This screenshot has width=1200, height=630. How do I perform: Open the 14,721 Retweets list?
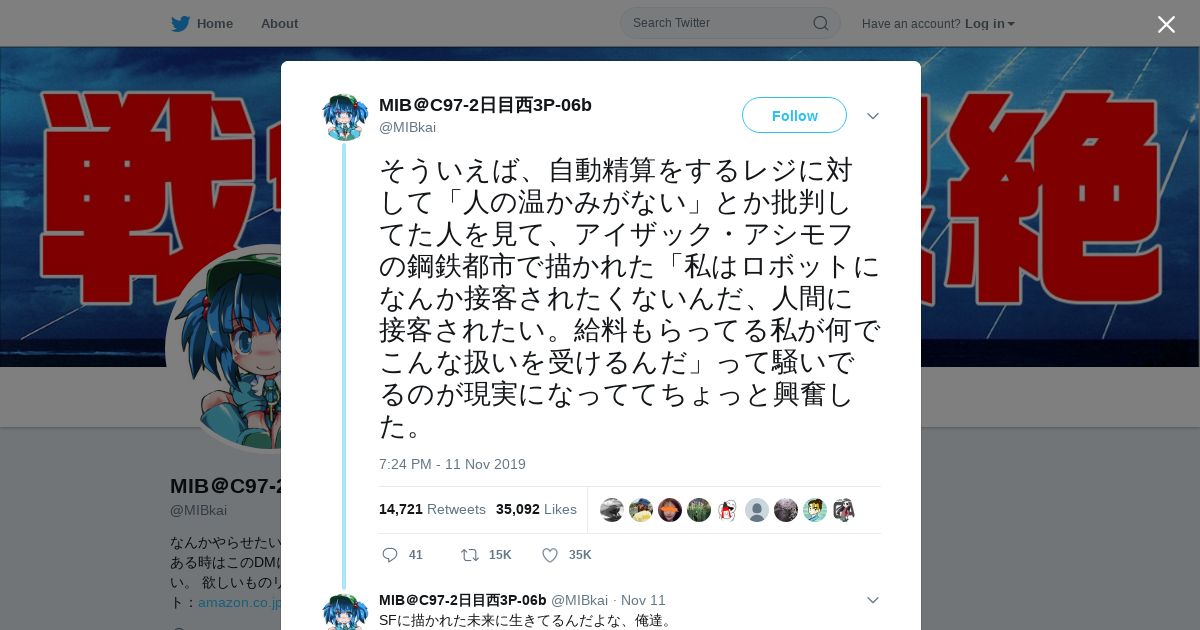tap(432, 509)
